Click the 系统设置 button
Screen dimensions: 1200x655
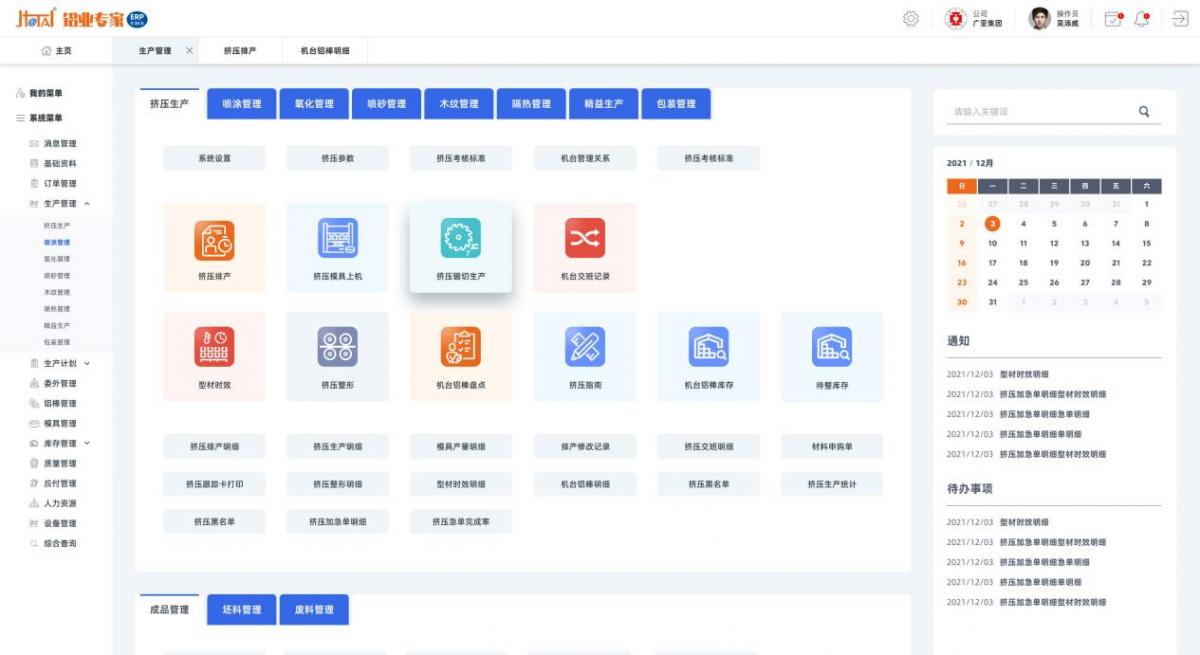[x=214, y=158]
